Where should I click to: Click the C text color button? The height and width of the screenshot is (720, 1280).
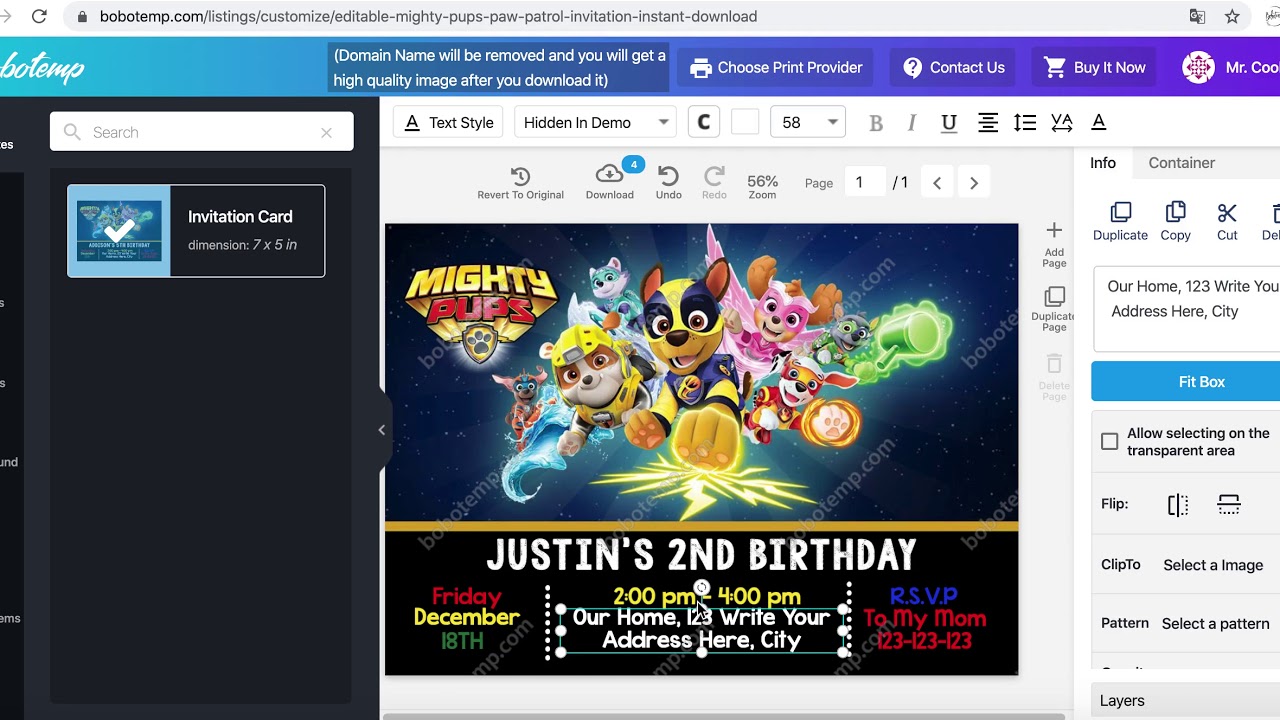[x=704, y=122]
